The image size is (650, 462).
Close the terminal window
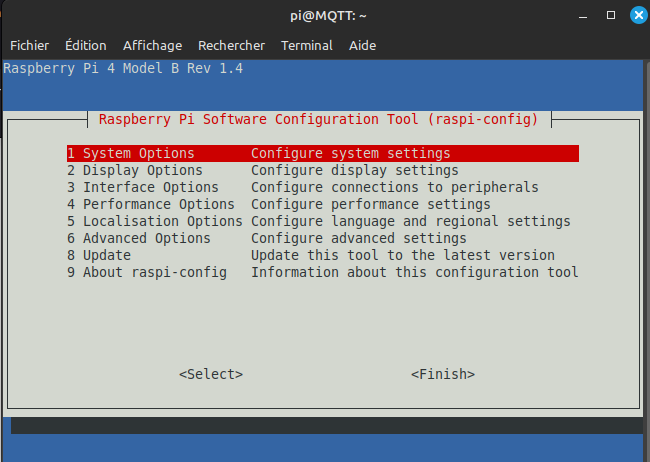coord(636,16)
